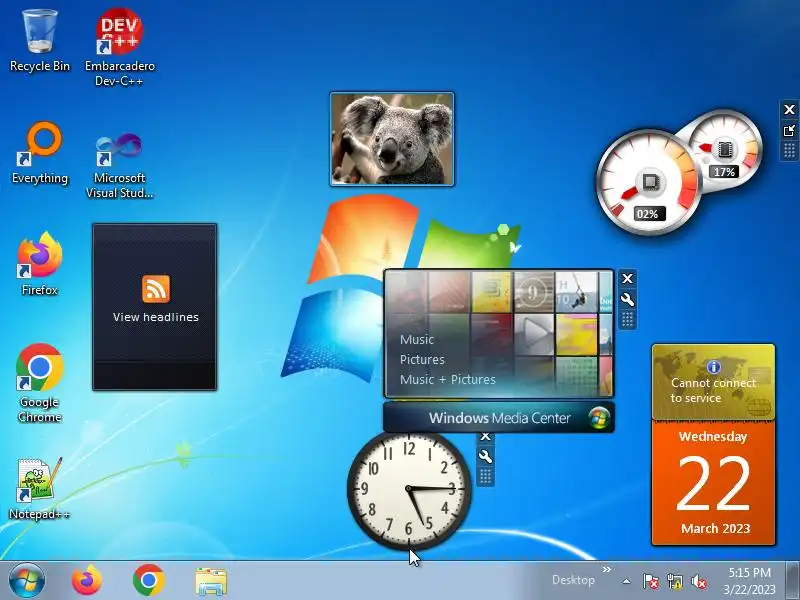This screenshot has width=800, height=600.
Task: Click the Windows Media Center title bar
Action: 498,418
